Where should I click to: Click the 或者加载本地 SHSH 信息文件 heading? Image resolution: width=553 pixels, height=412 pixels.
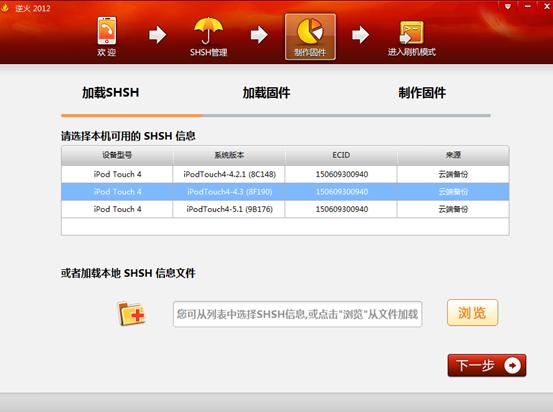tap(128, 273)
